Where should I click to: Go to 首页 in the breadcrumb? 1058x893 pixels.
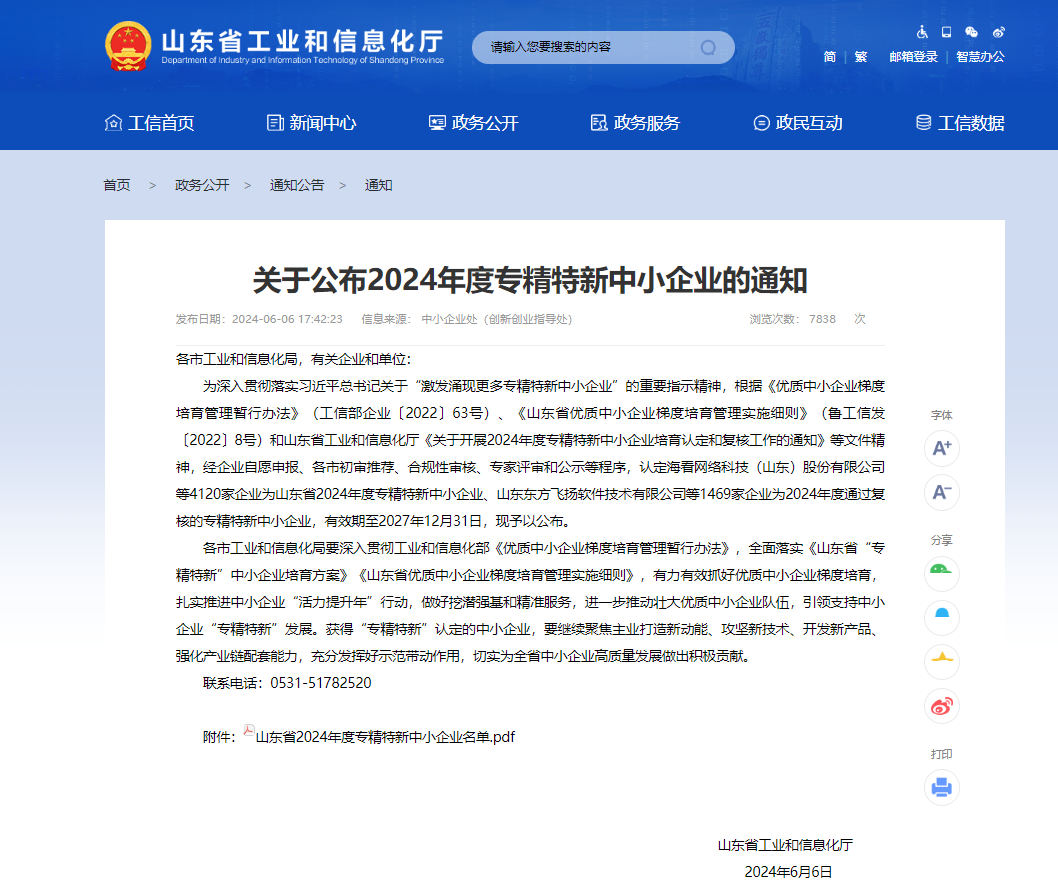coord(117,185)
